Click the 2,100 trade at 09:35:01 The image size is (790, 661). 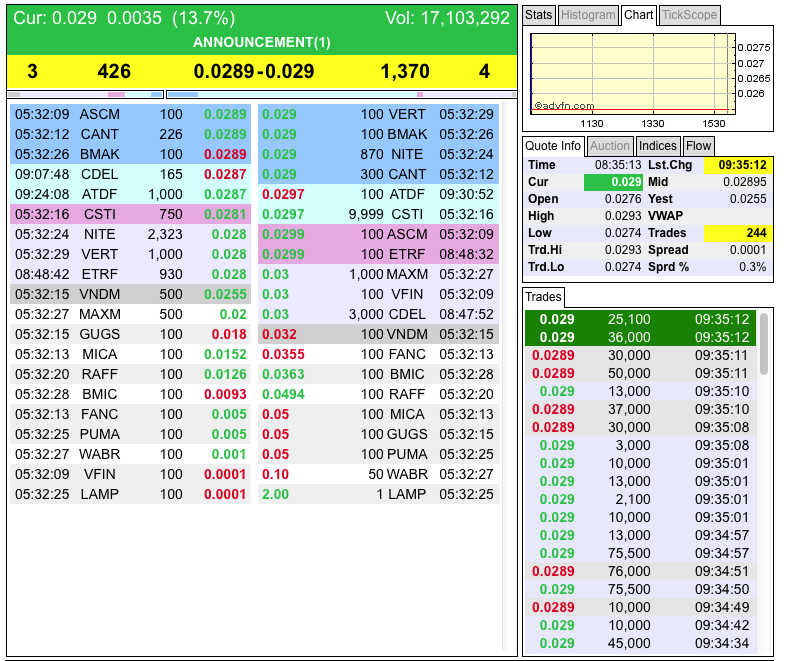click(640, 499)
